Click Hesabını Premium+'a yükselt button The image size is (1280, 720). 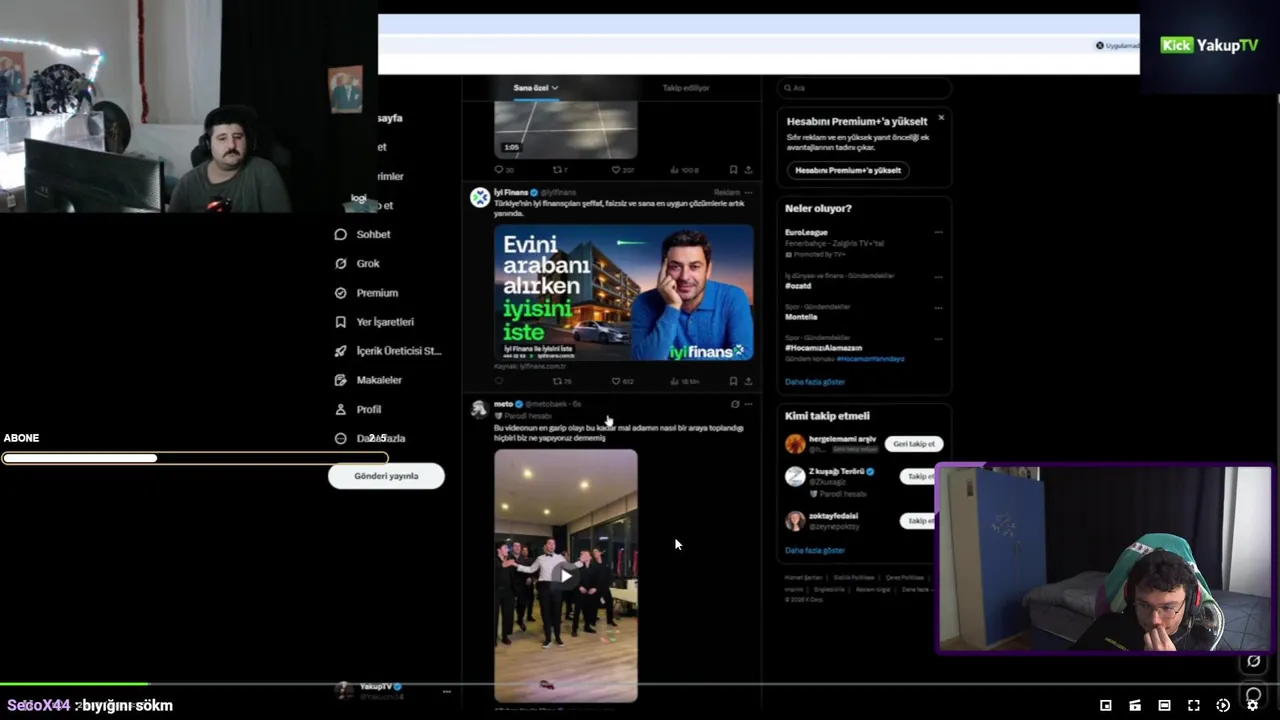coord(848,170)
